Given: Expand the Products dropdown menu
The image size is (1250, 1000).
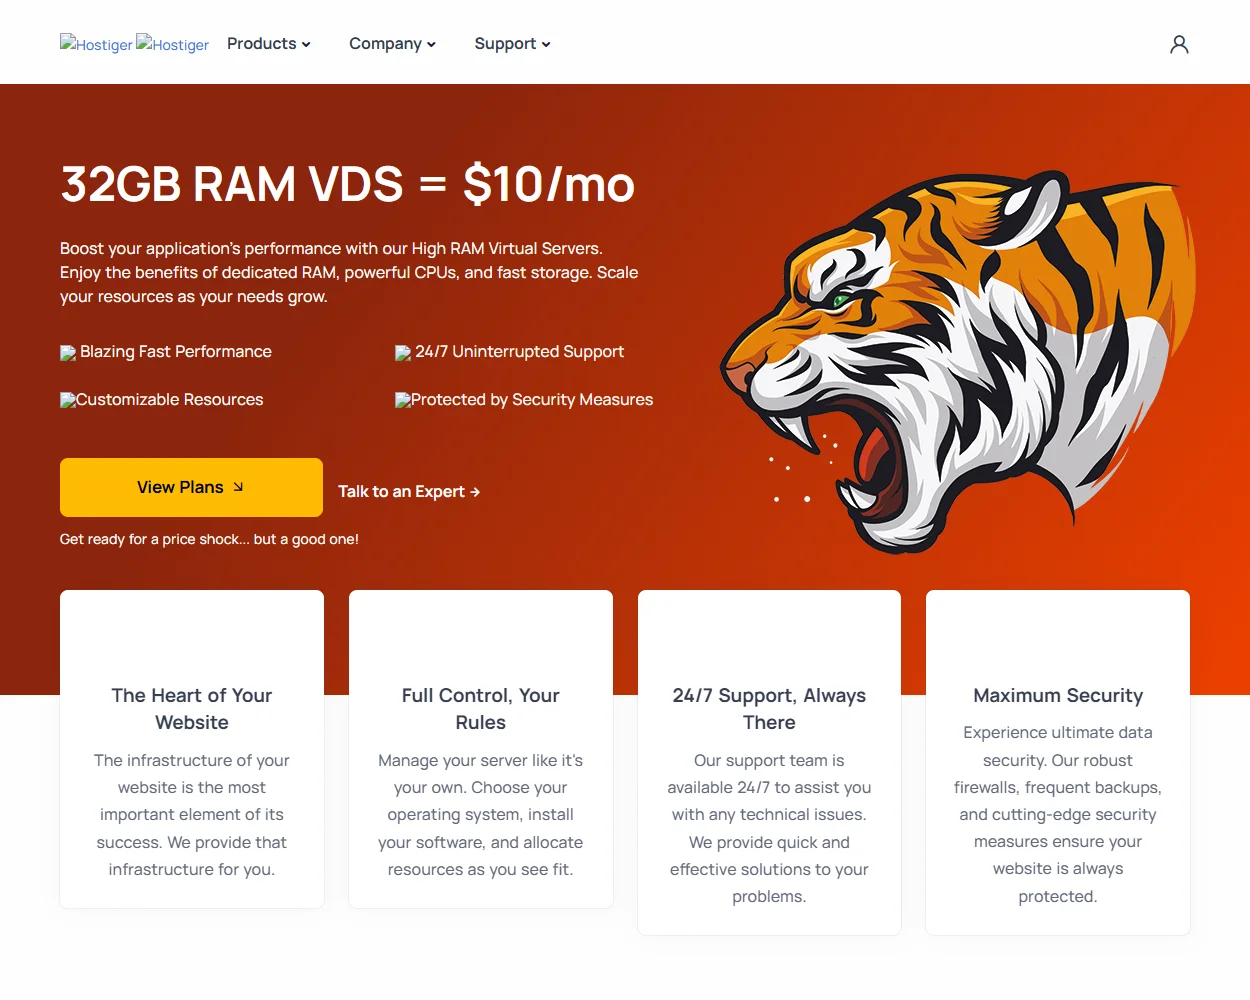Looking at the screenshot, I should 268,44.
